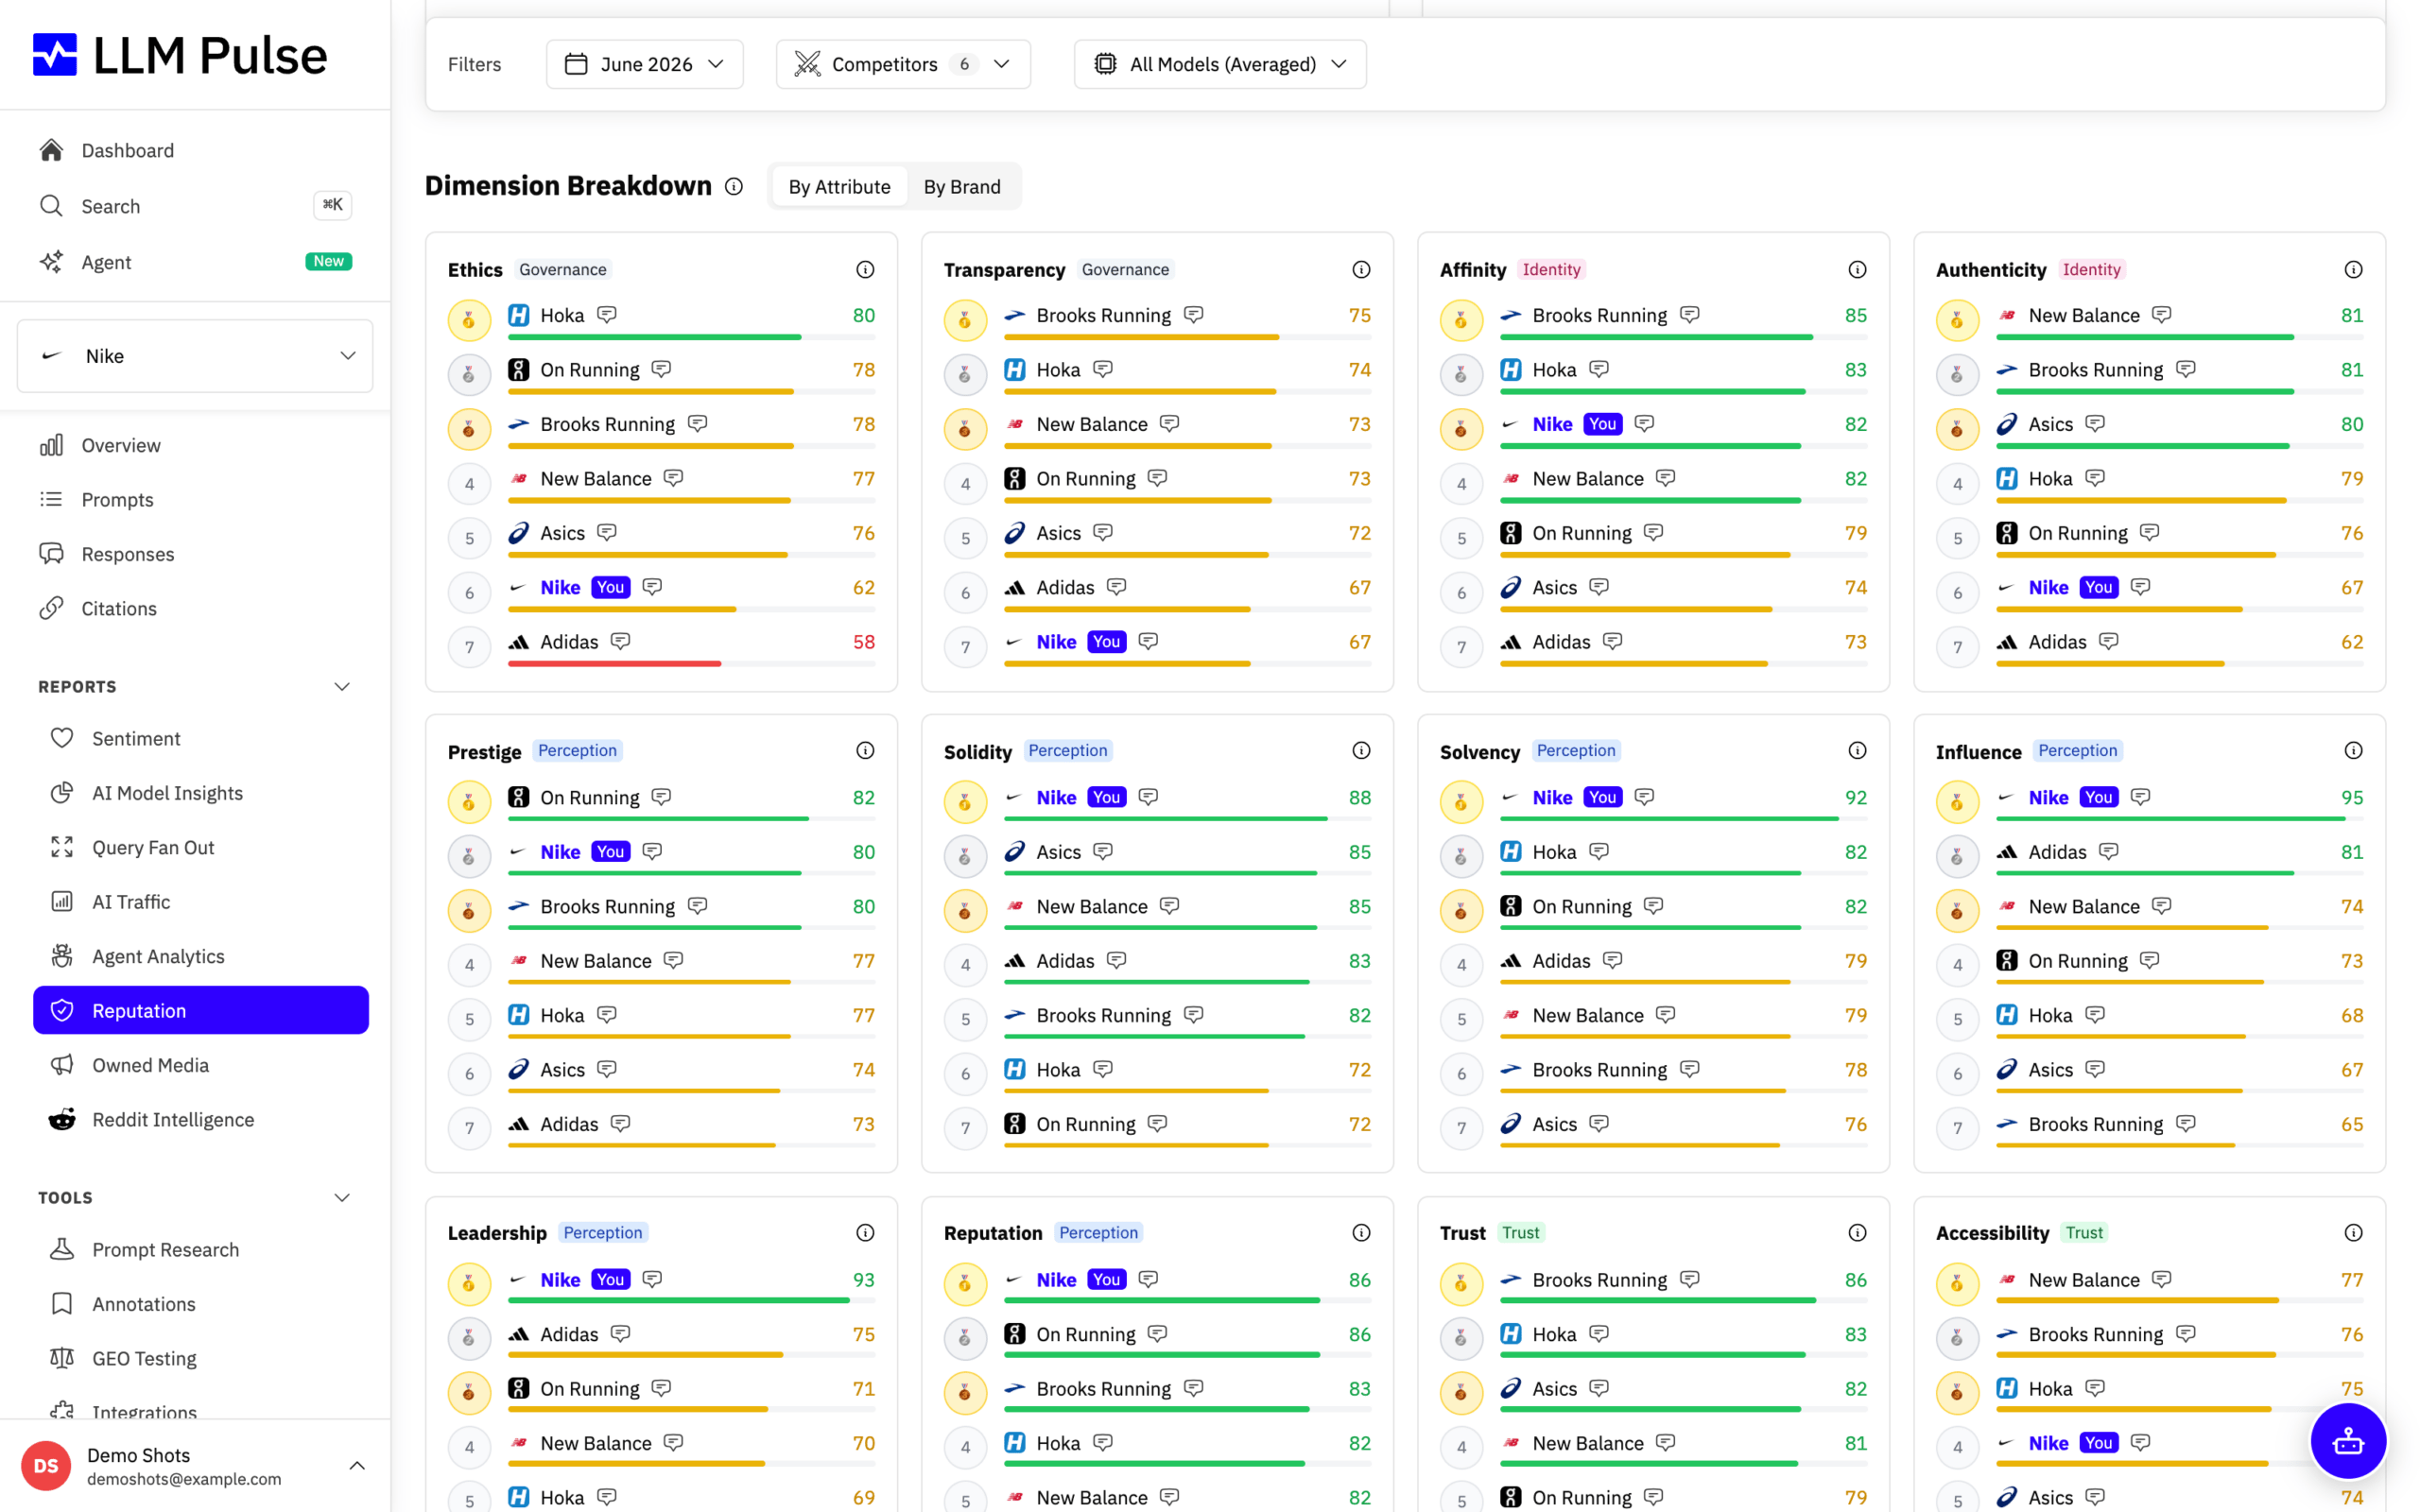Screen dimensions: 2420x1512
Task: Expand the Demo Shots account menu
Action: 357,1466
